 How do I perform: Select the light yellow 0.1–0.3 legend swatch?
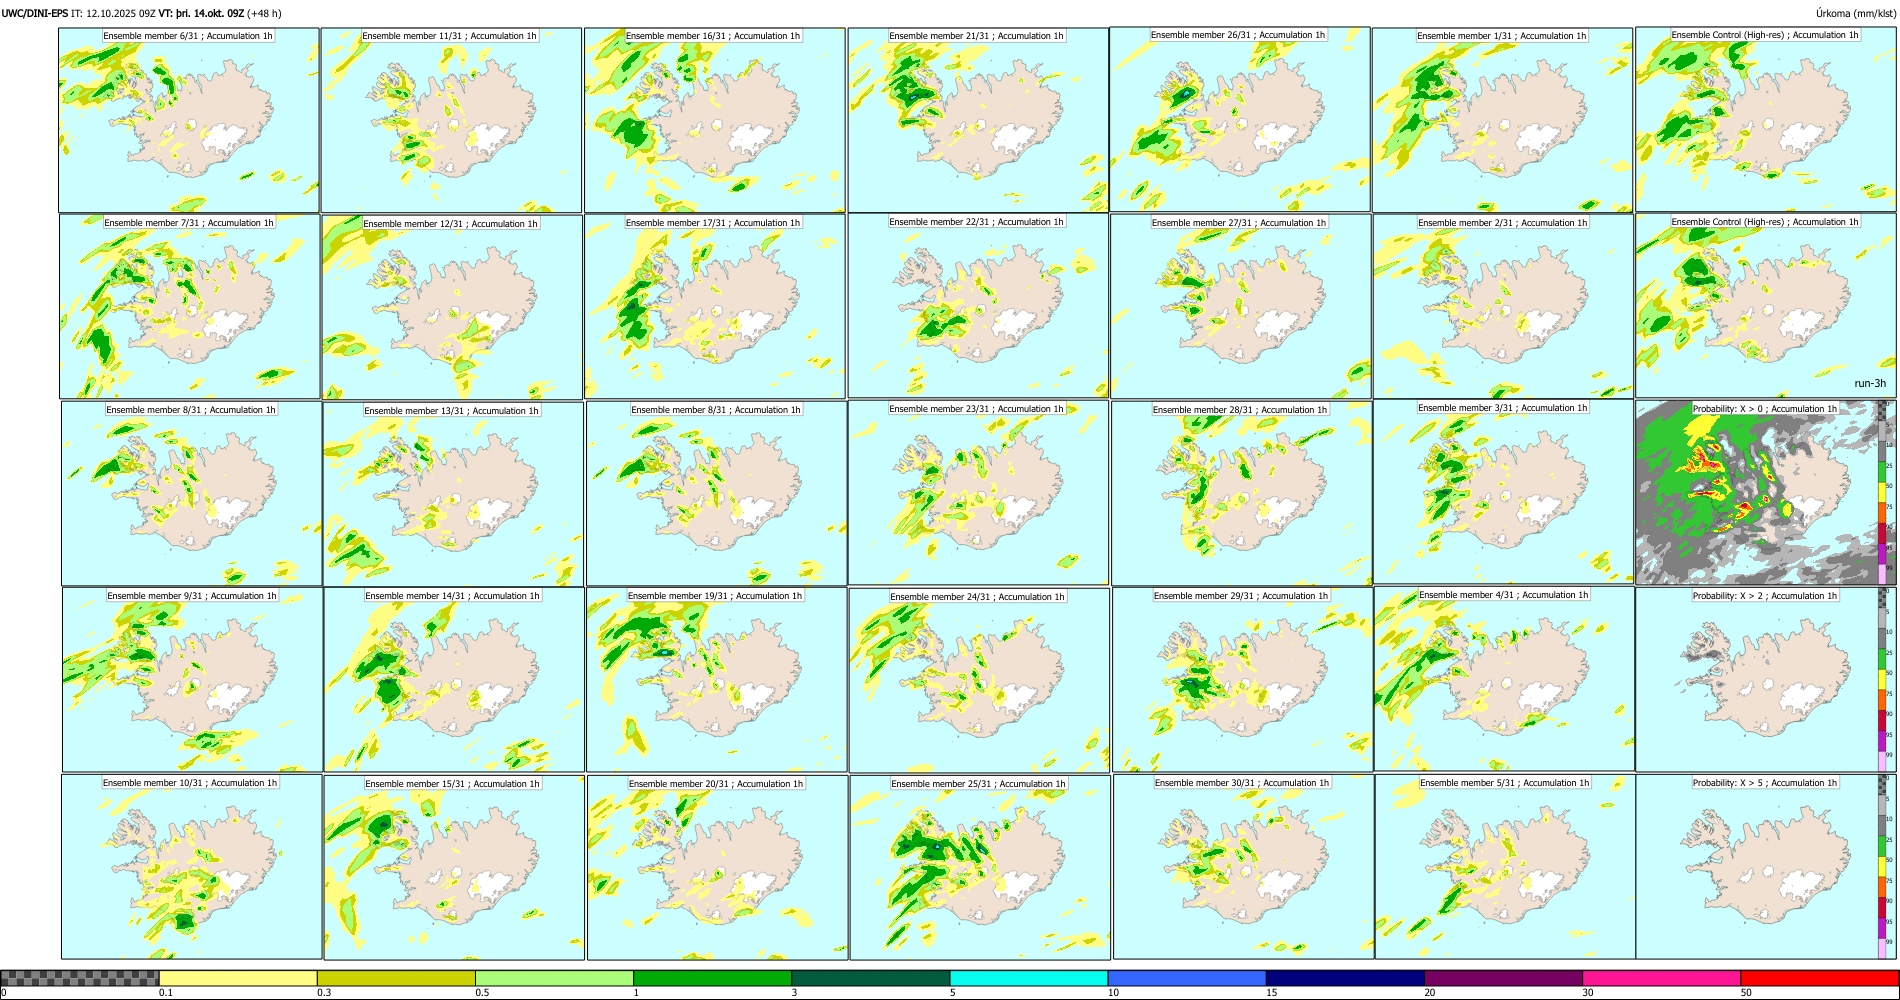click(238, 978)
